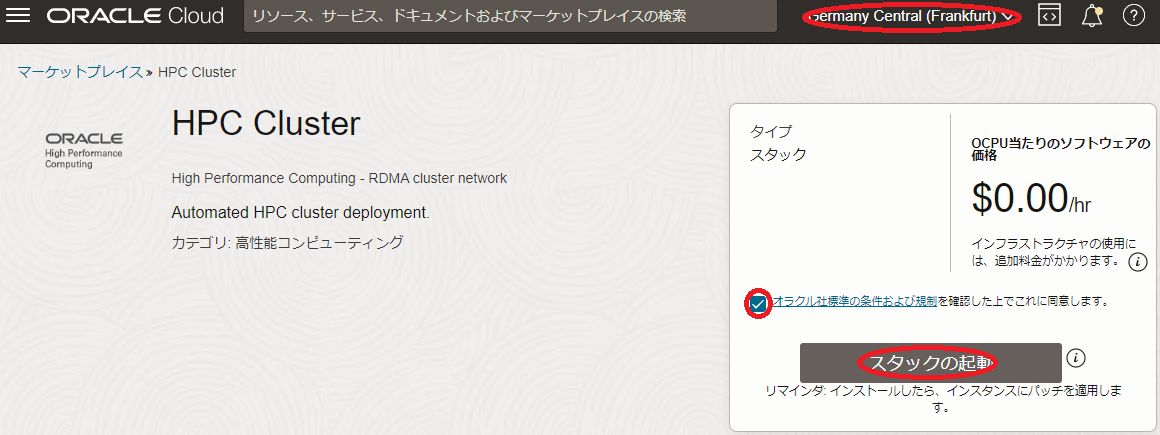Open the hamburger navigation menu

[x=19, y=17]
